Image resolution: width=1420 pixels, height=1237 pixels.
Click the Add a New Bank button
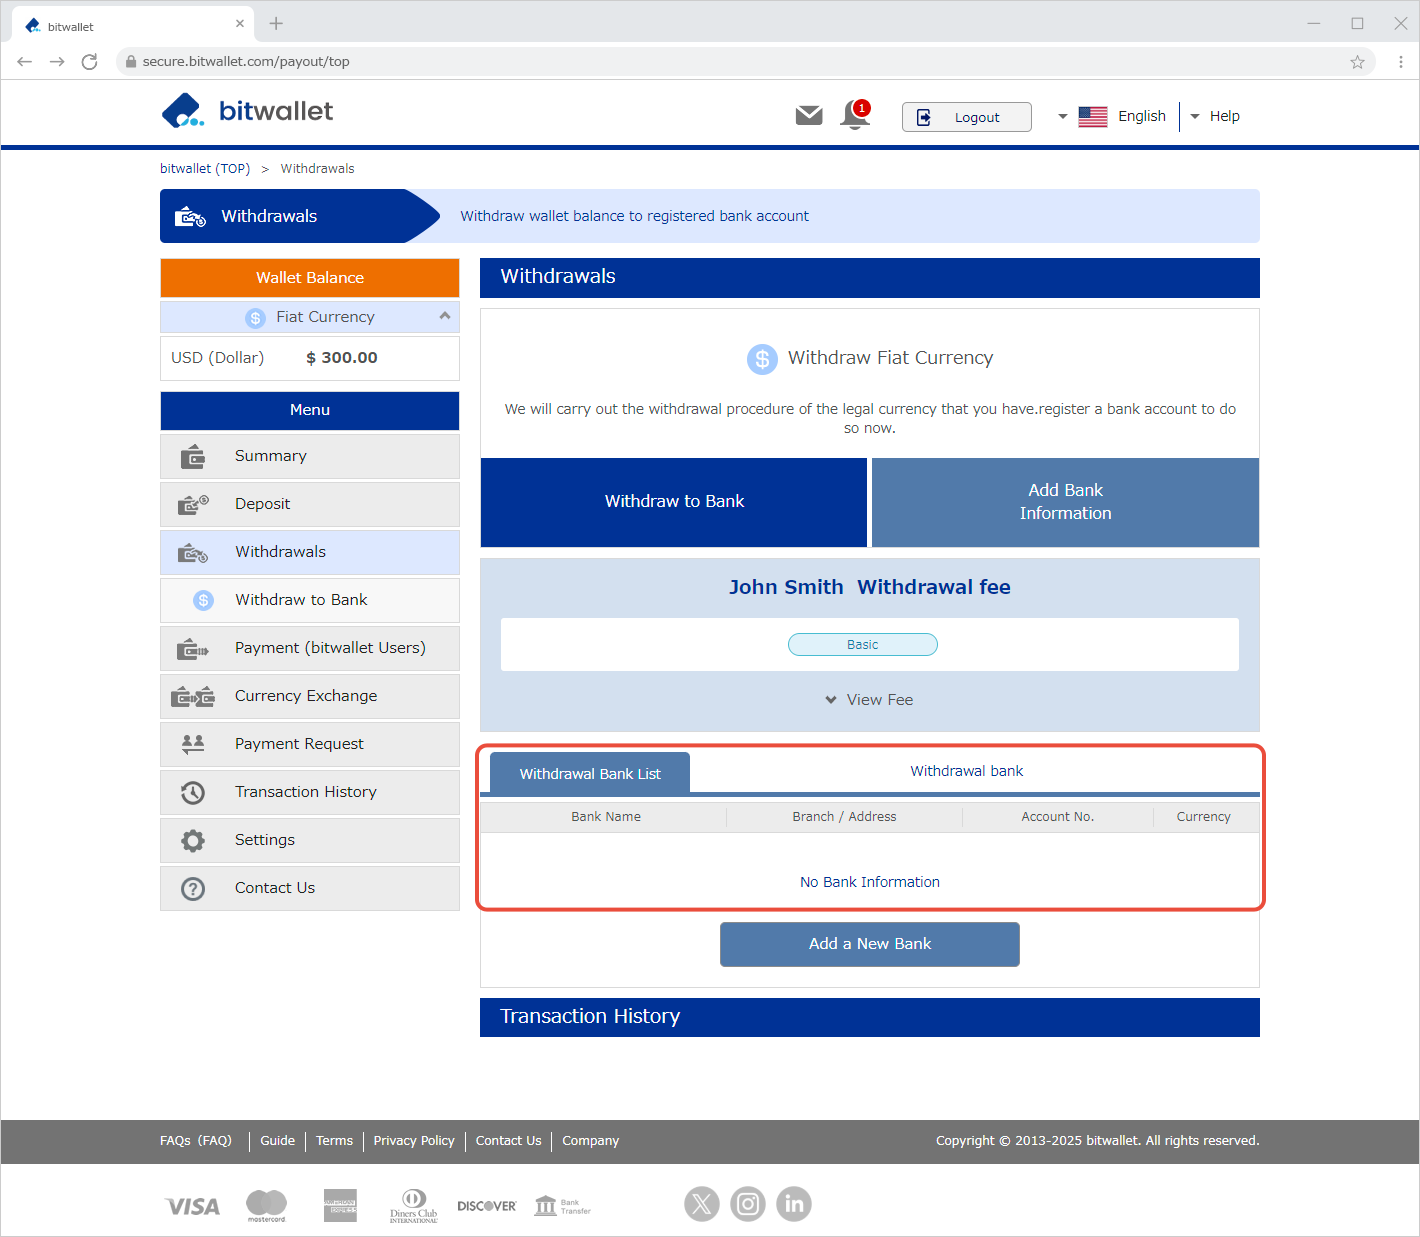click(869, 944)
